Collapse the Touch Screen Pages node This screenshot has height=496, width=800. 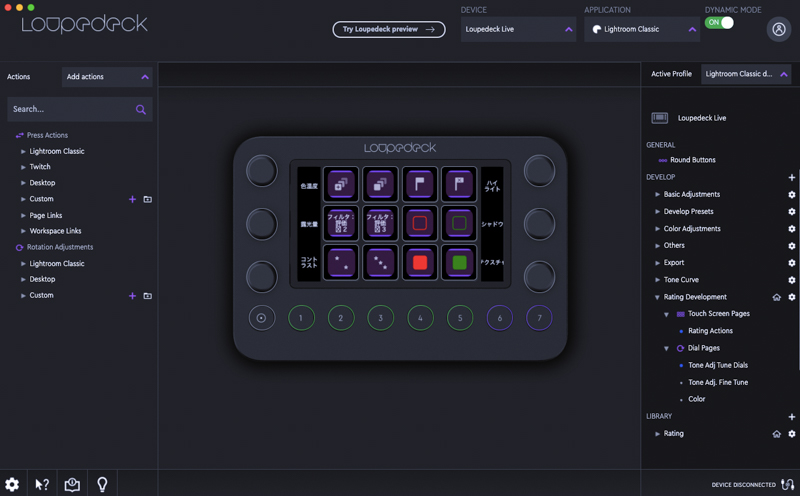click(666, 314)
